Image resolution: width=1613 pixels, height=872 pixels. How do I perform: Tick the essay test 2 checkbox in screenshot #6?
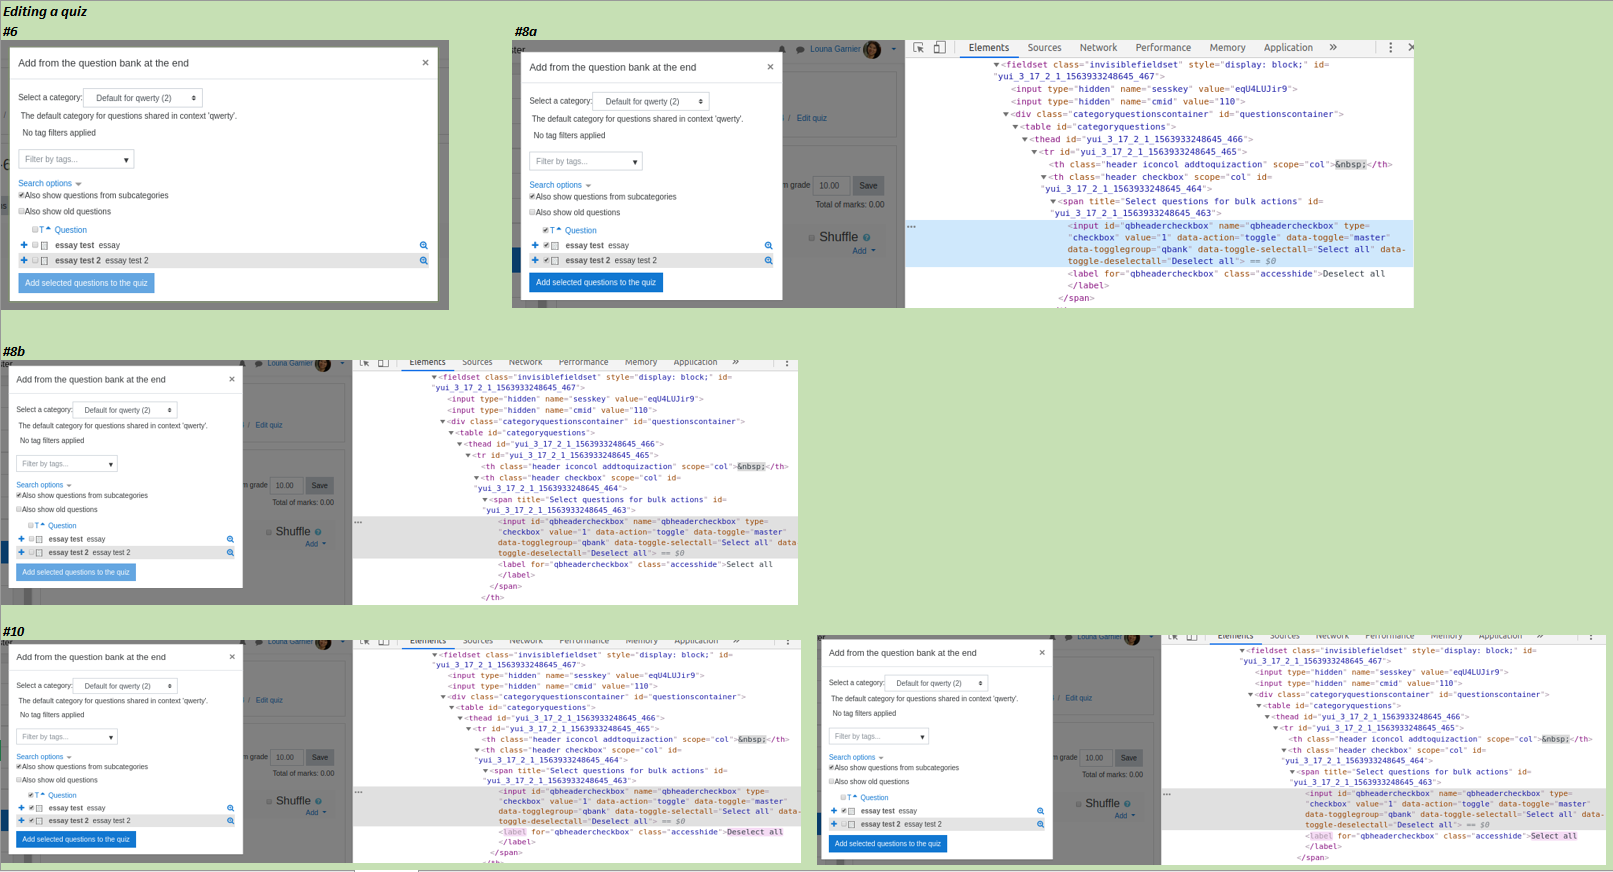click(35, 260)
